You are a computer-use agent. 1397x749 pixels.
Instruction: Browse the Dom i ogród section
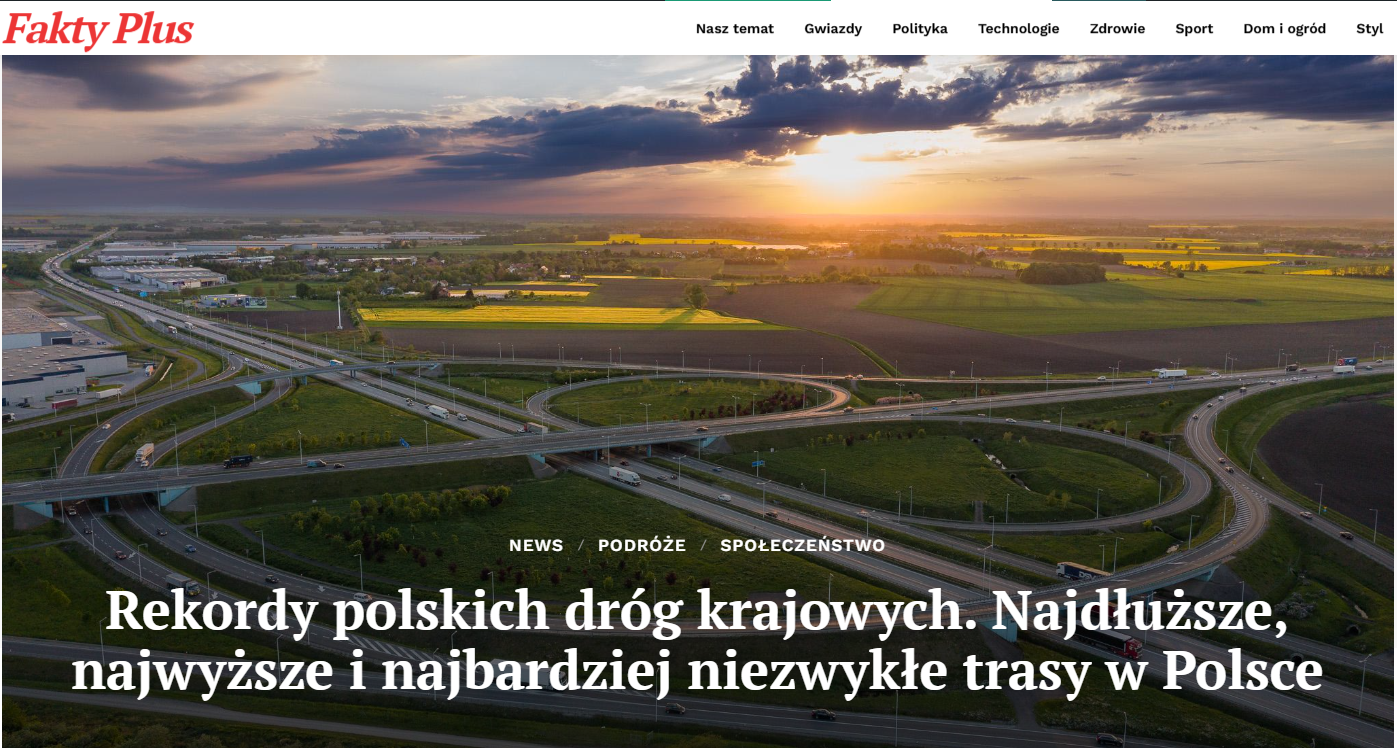point(1284,29)
